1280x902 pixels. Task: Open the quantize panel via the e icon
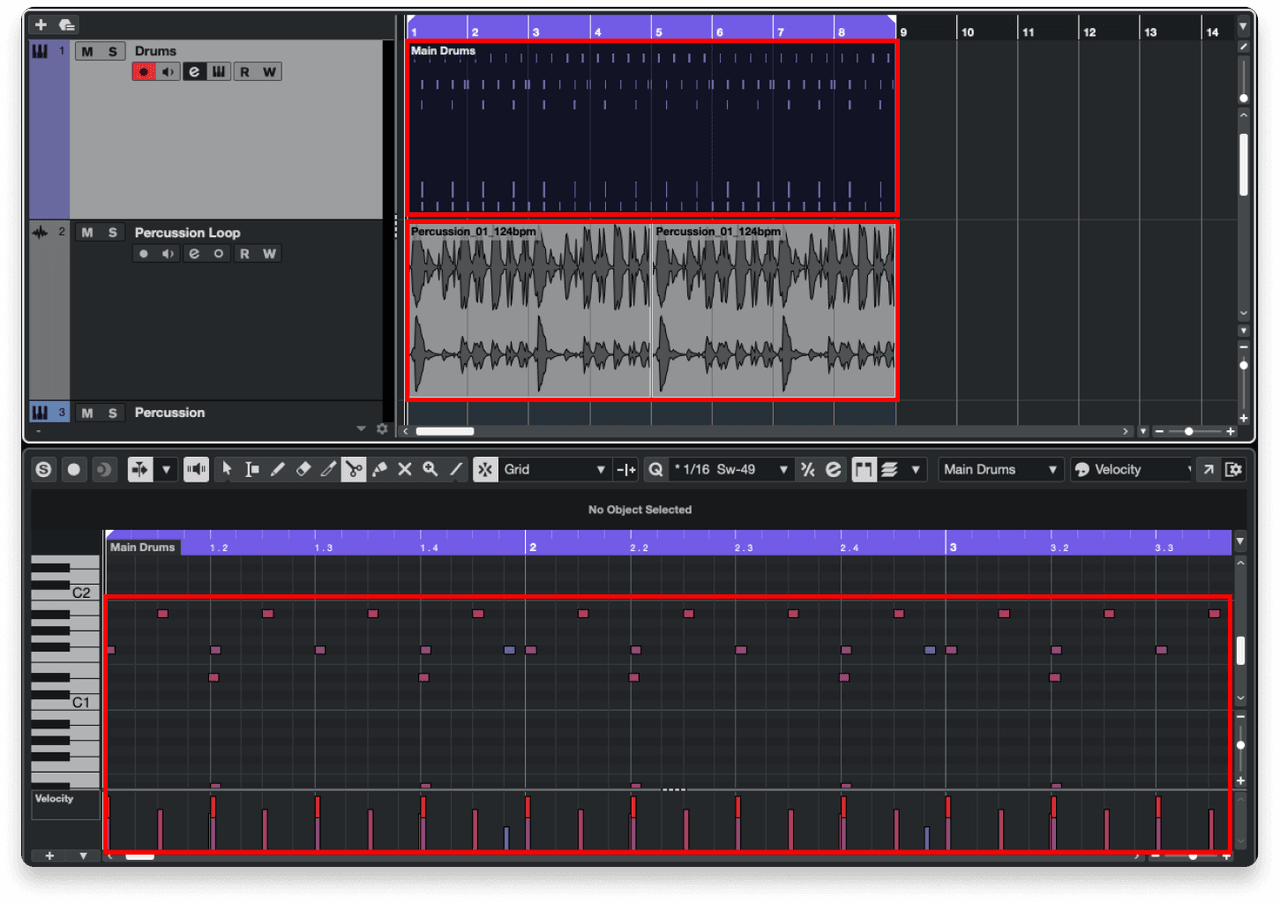tap(832, 469)
